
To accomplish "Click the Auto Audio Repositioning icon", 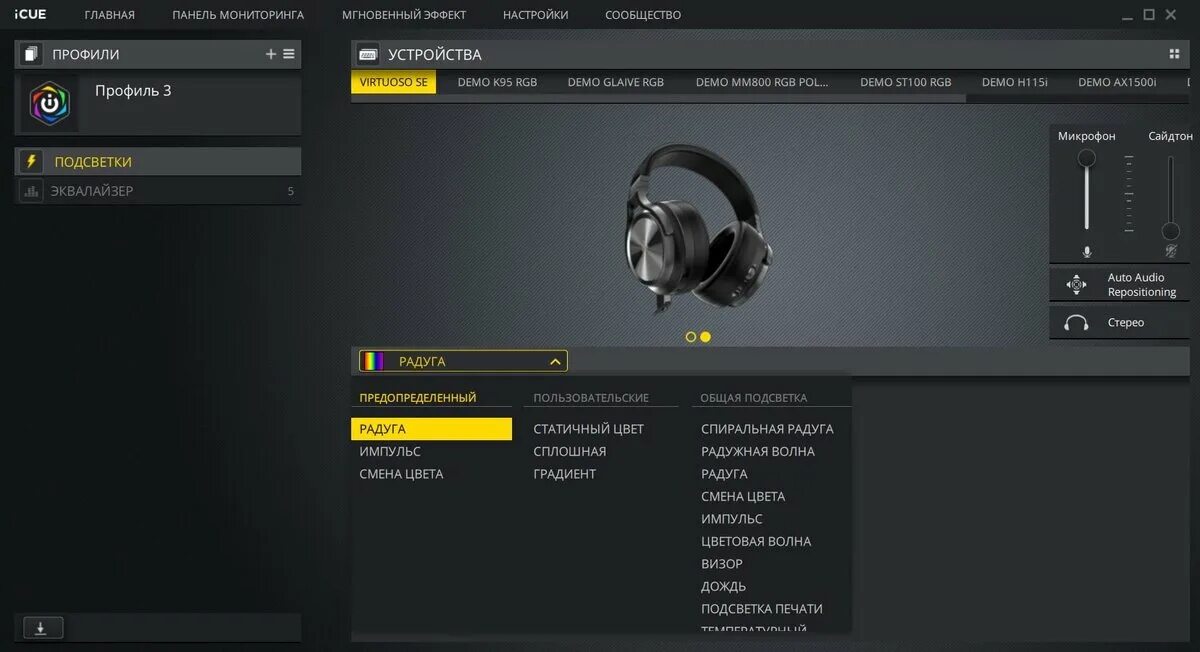I will [1076, 285].
